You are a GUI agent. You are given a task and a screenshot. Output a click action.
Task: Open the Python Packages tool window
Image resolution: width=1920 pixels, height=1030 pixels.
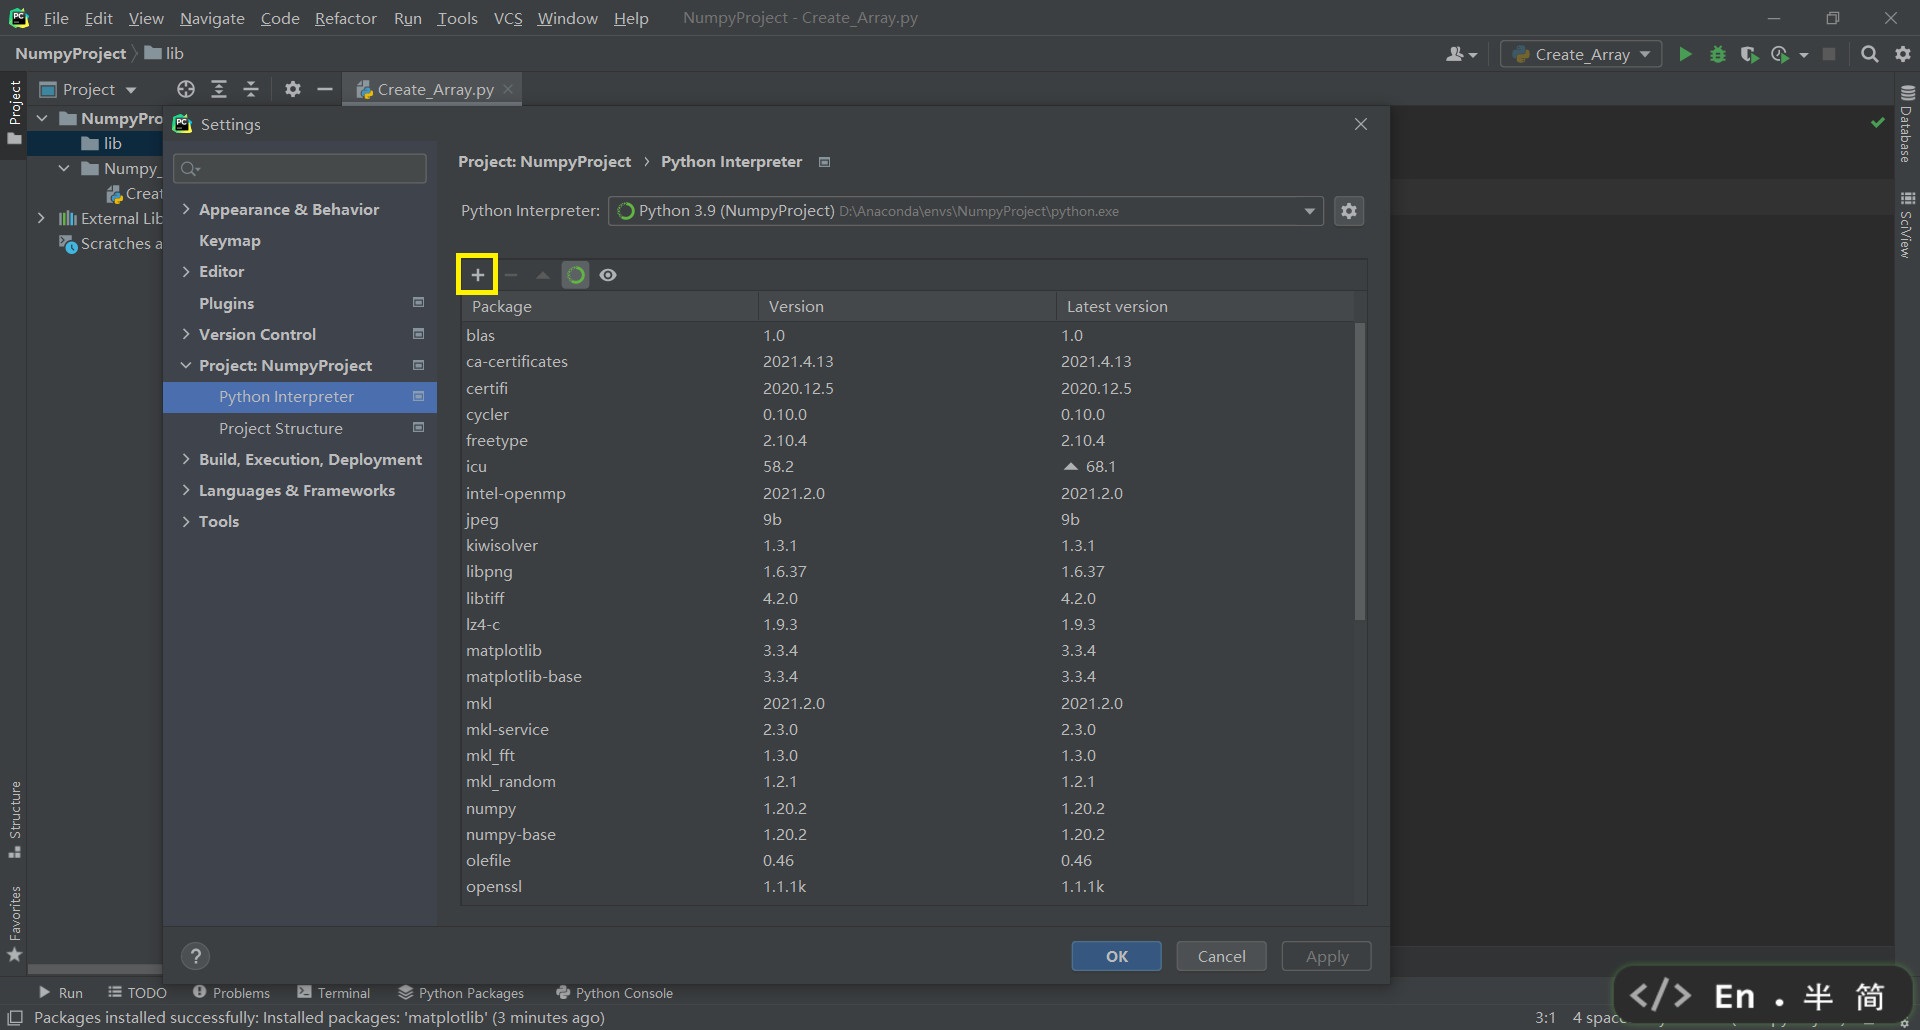pyautogui.click(x=461, y=993)
